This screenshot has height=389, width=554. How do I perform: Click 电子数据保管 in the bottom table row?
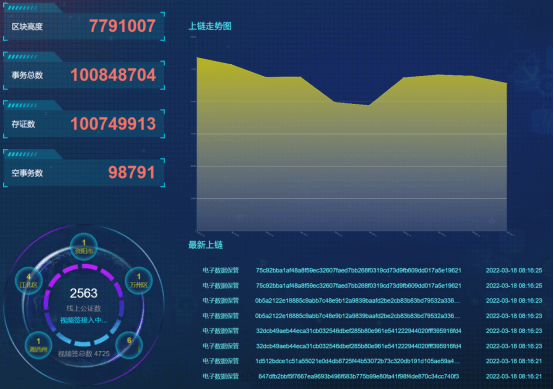(x=221, y=376)
